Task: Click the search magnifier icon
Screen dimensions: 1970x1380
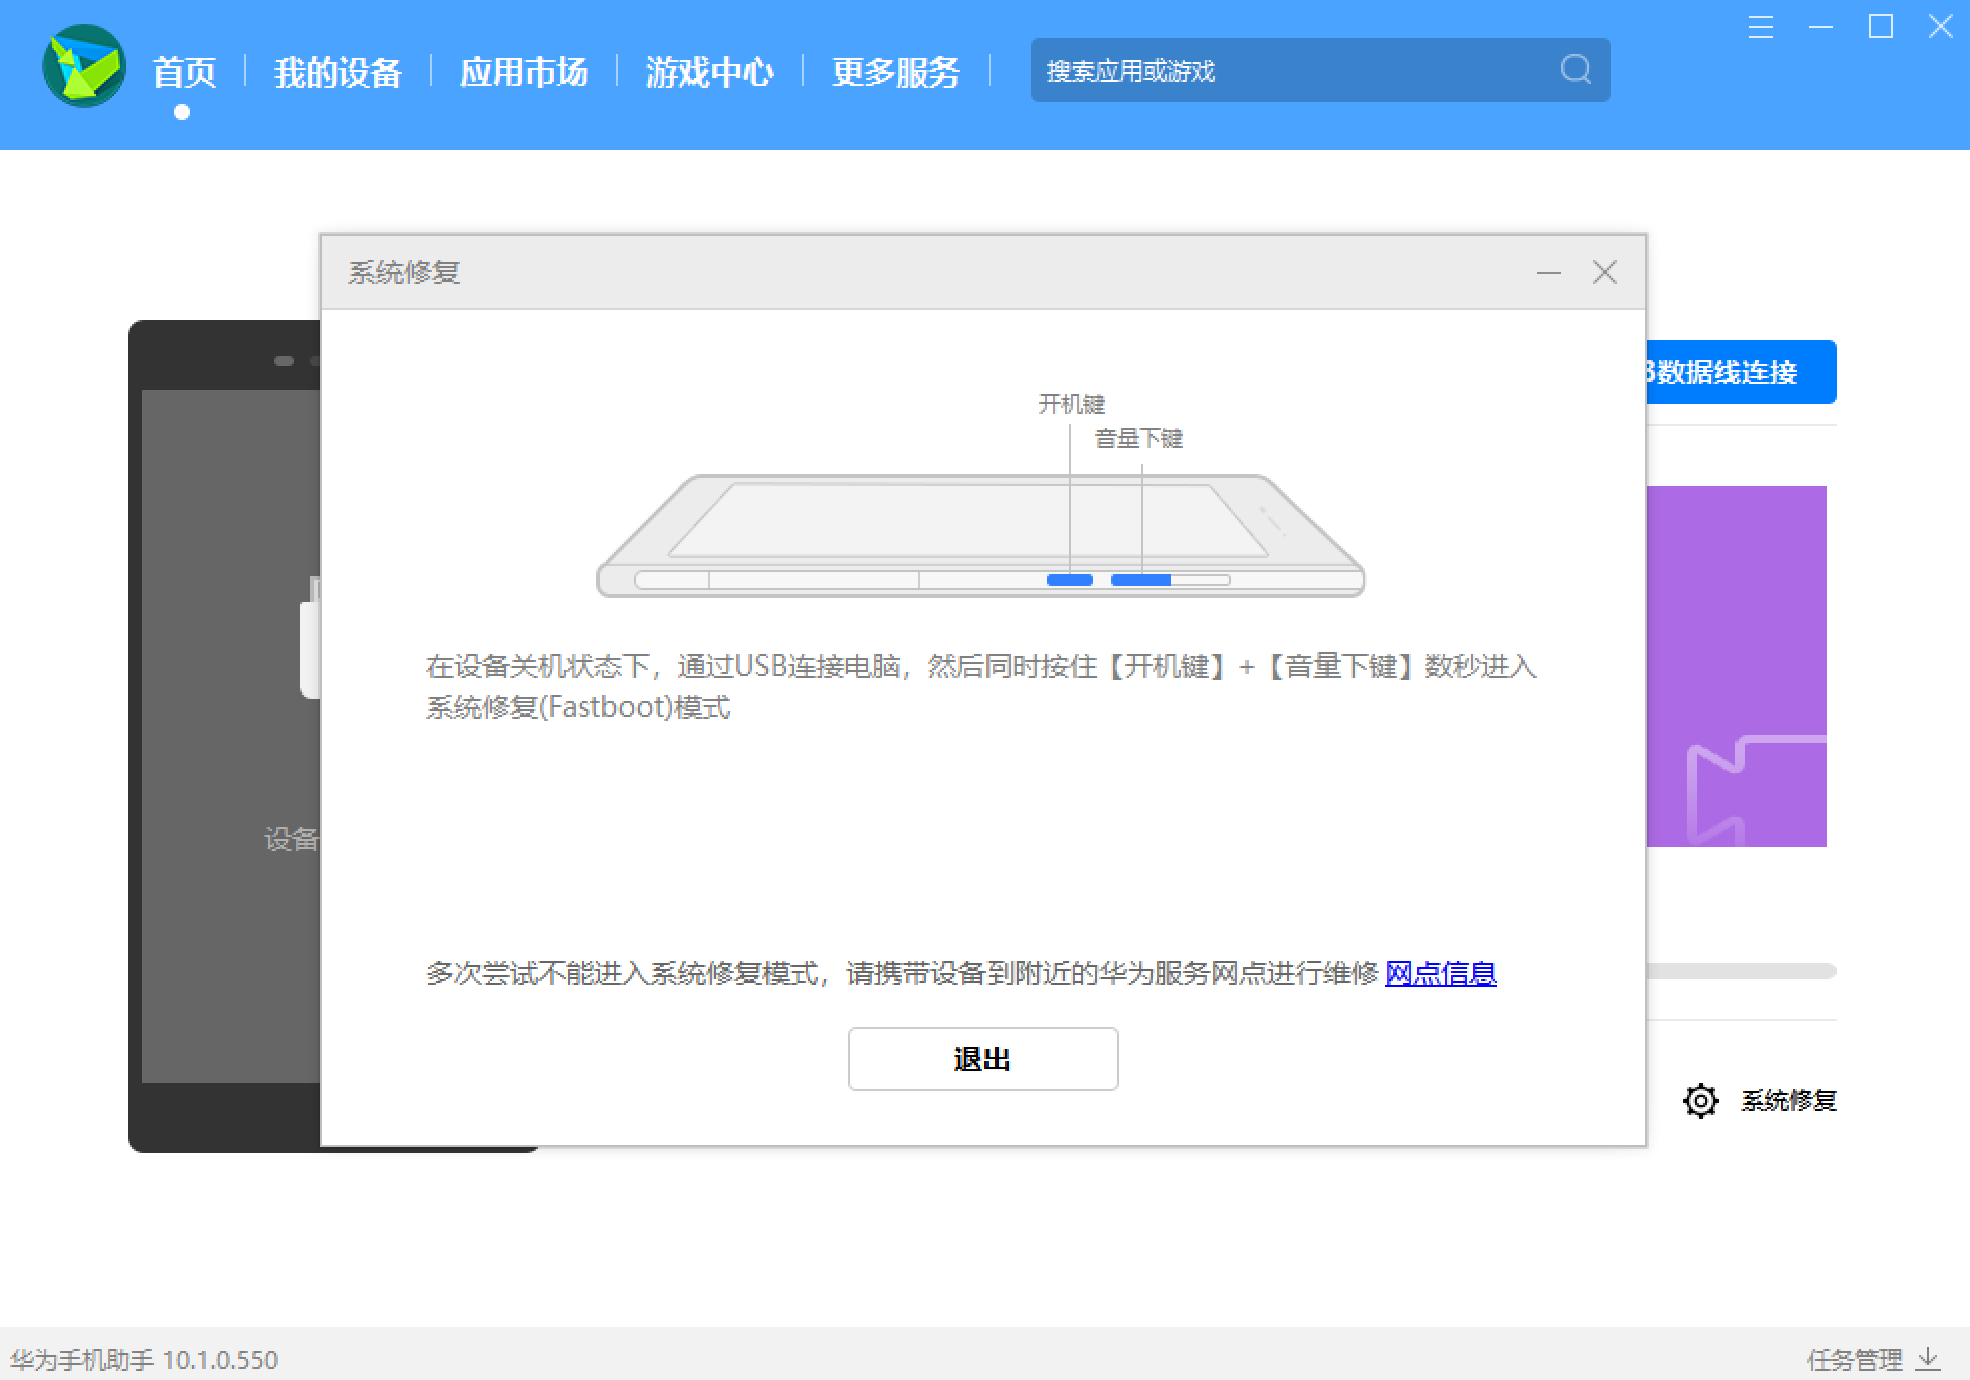Action: click(1575, 70)
